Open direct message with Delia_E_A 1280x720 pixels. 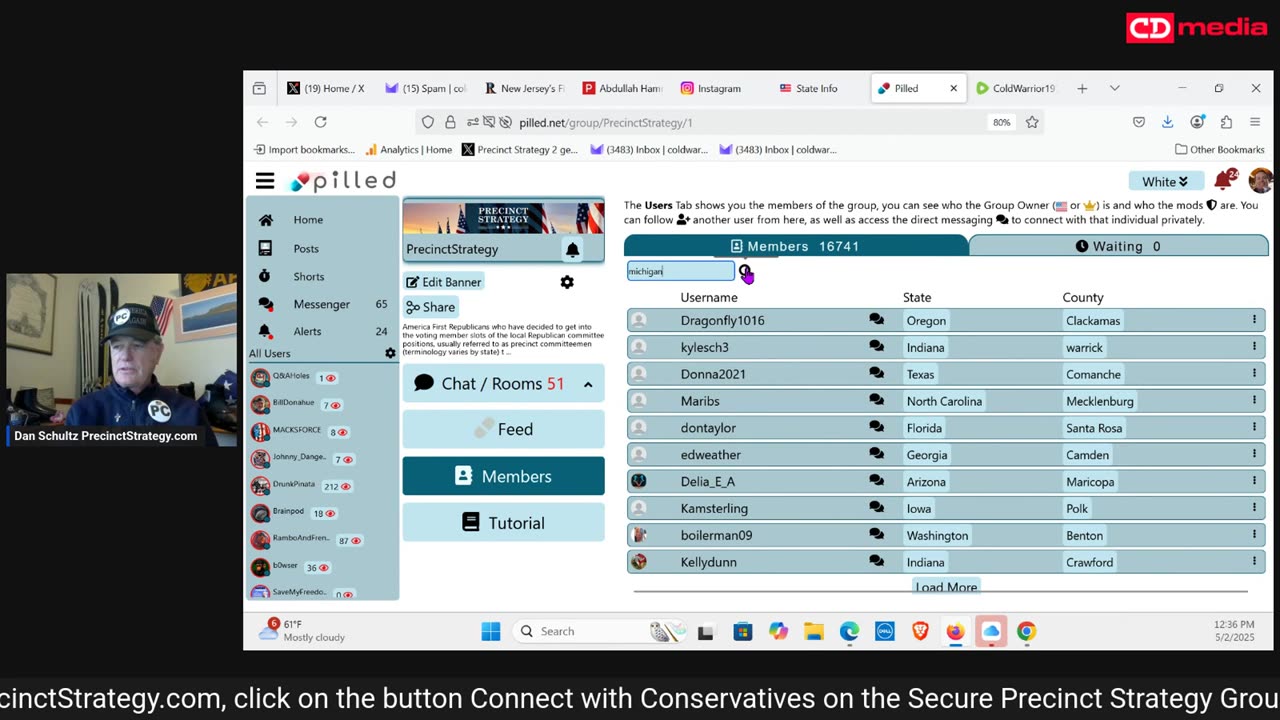point(876,481)
